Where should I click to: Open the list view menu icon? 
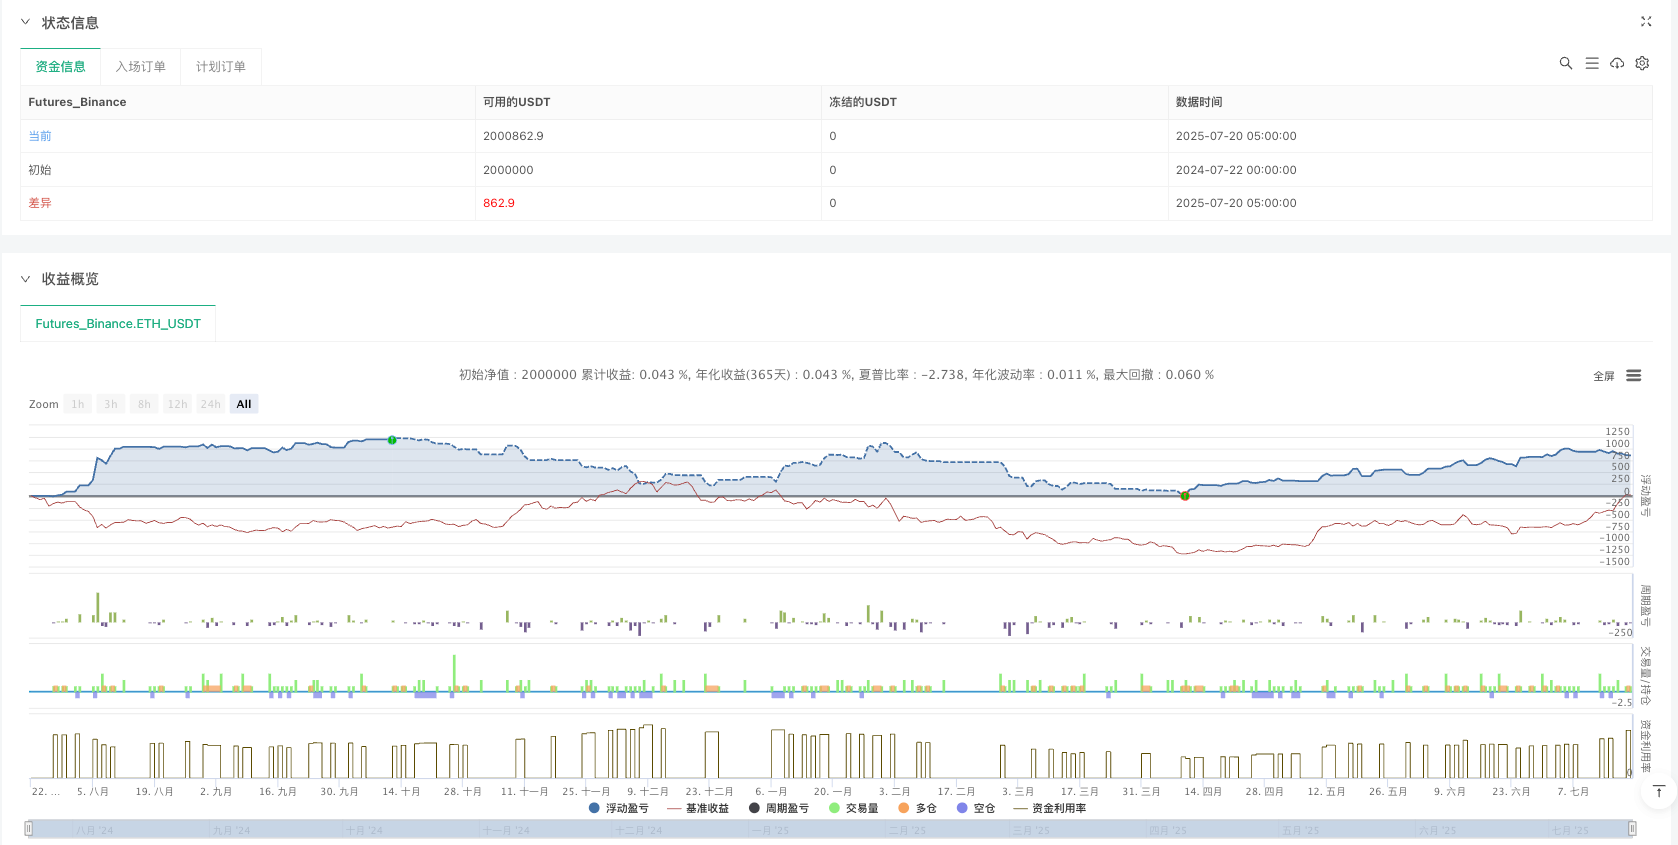pyautogui.click(x=1591, y=63)
